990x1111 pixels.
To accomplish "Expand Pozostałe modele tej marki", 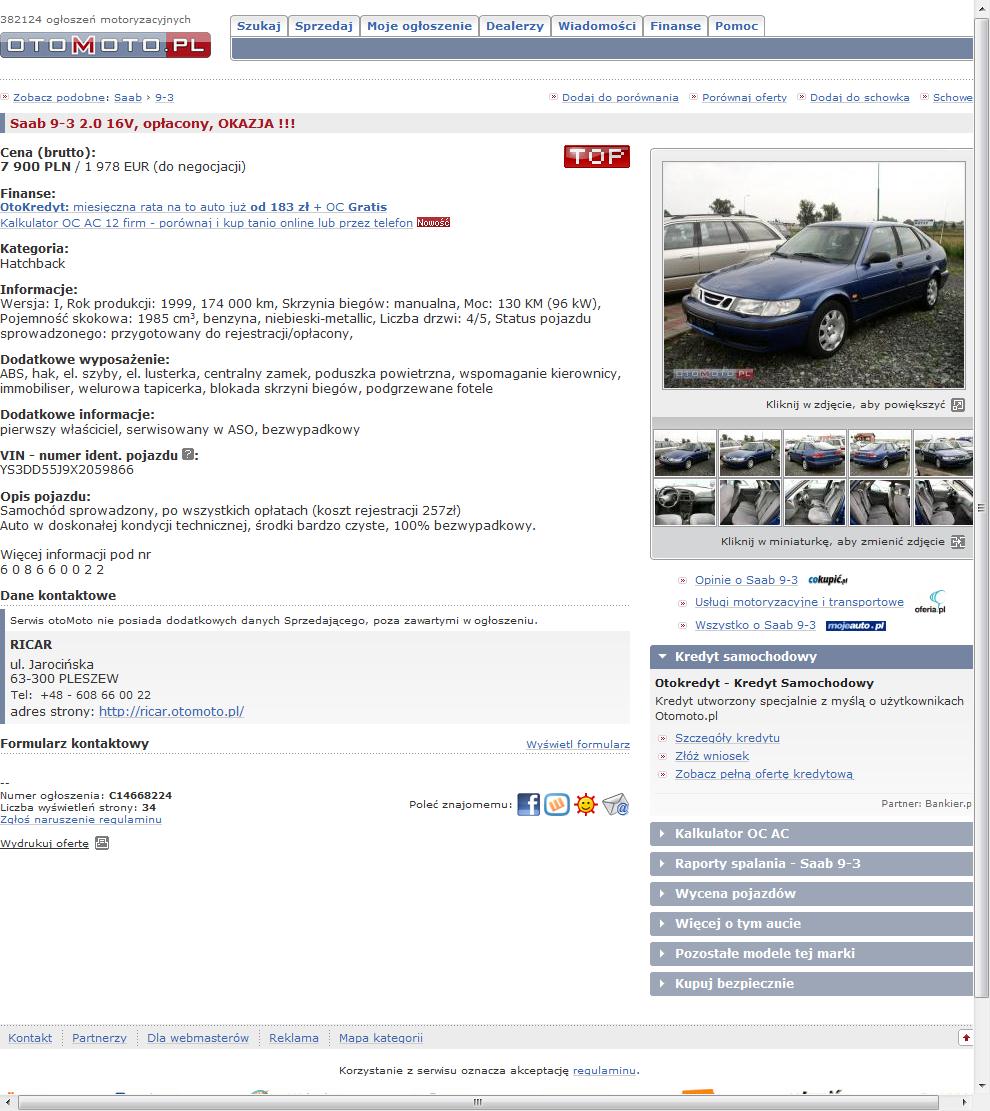I will 811,954.
